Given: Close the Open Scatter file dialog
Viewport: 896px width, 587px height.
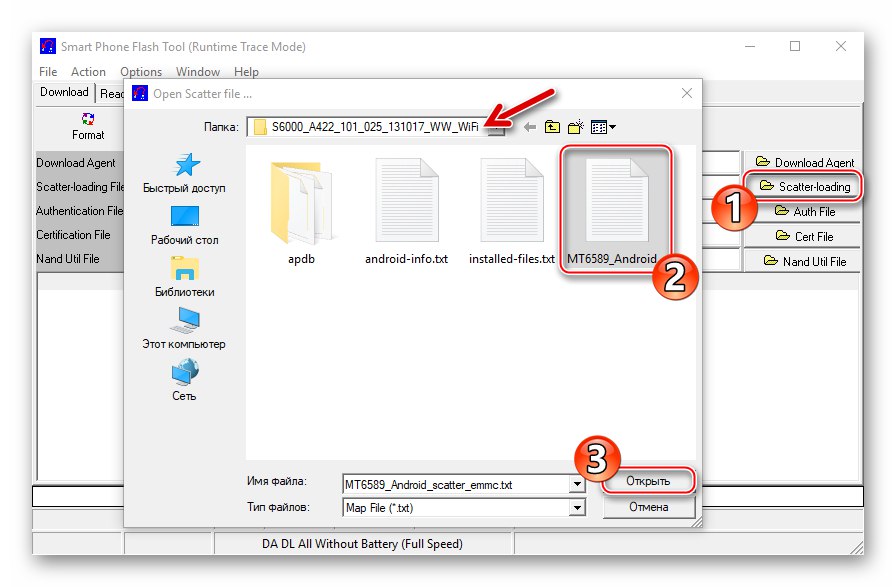Looking at the screenshot, I should [687, 93].
